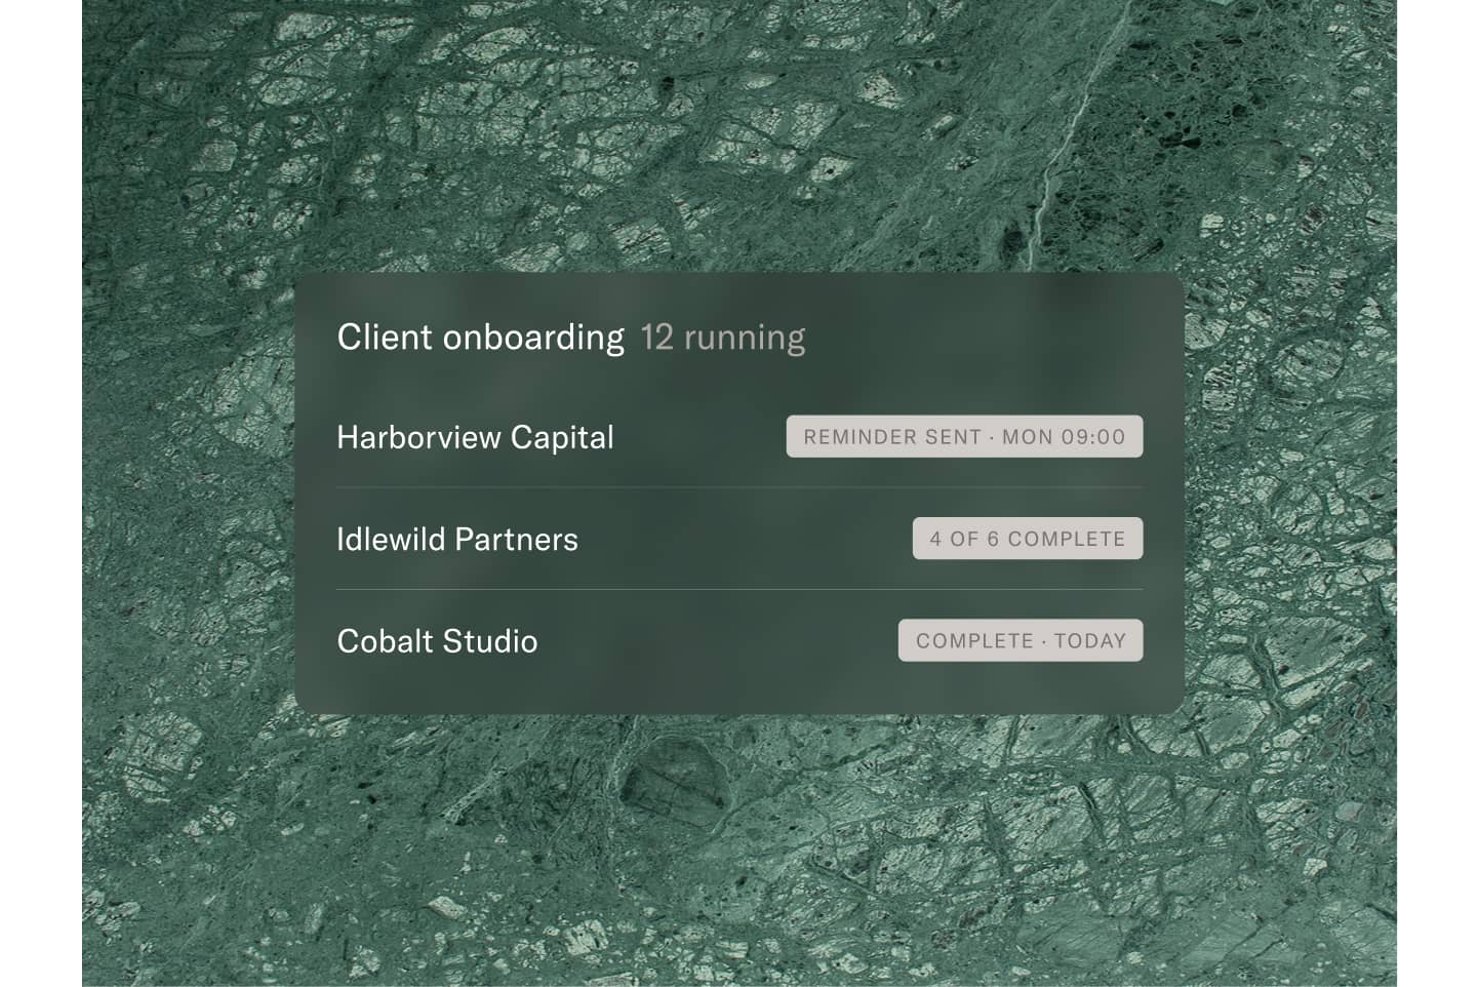Click the '4 of 6 complete' badge
The width and height of the screenshot is (1480, 987).
tap(1027, 539)
